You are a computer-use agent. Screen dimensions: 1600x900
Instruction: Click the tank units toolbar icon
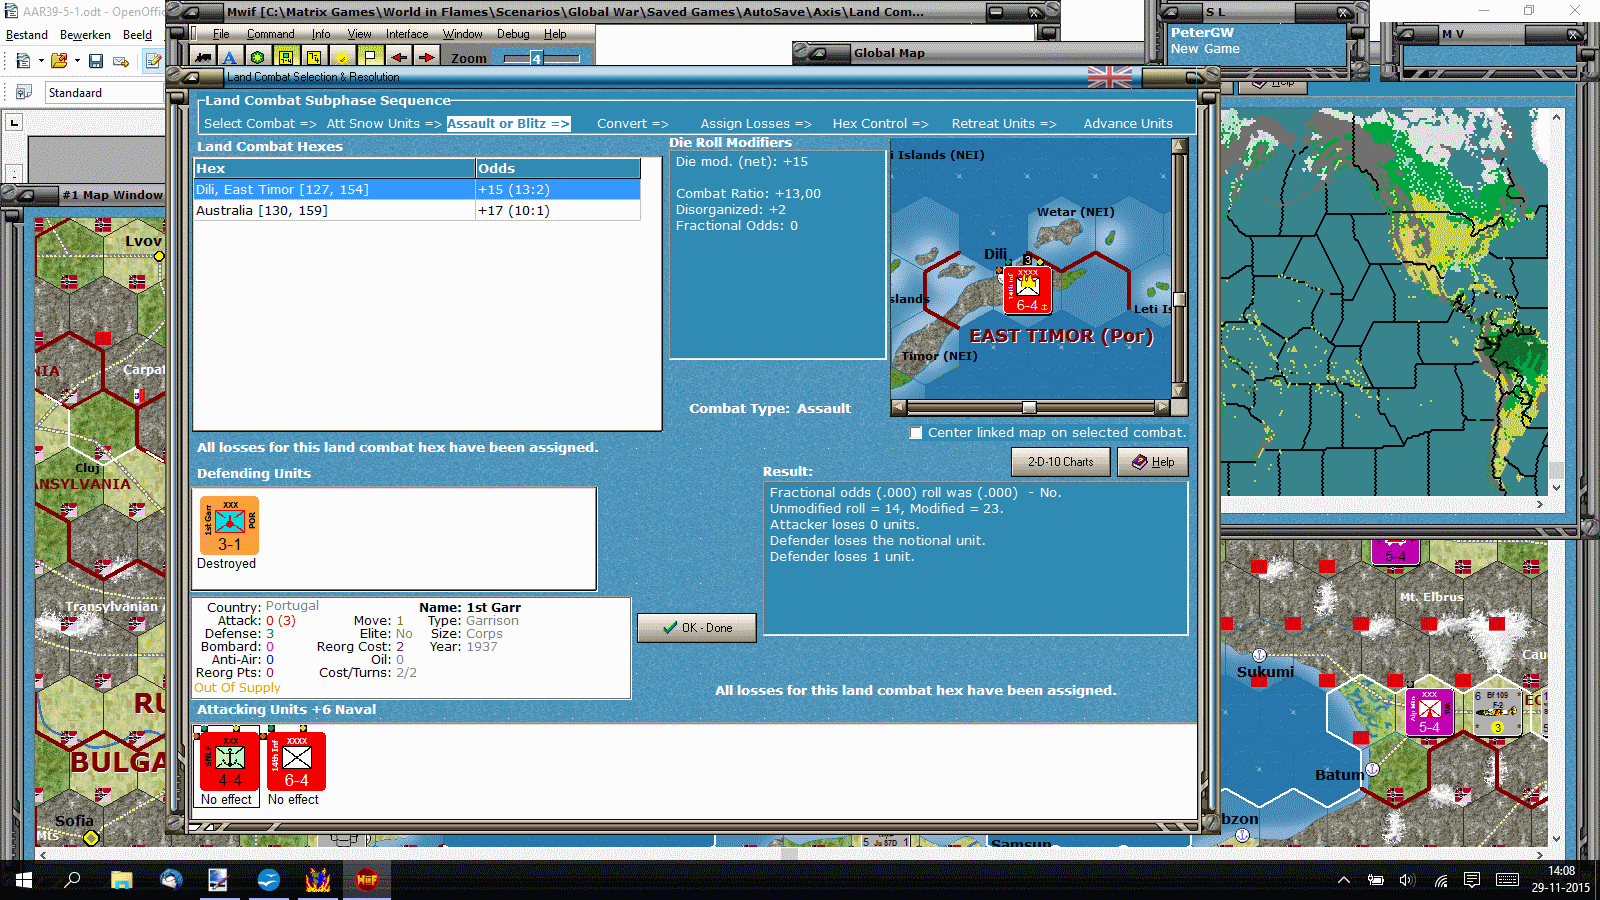tap(204, 57)
